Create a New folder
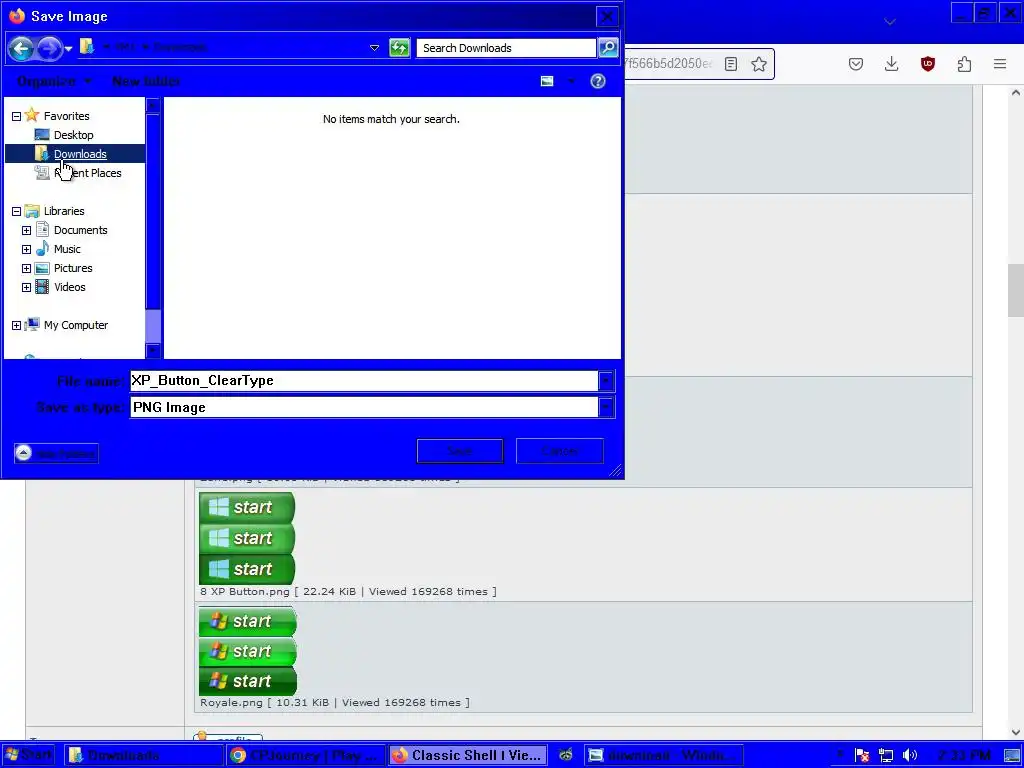The image size is (1024, 768). (146, 81)
